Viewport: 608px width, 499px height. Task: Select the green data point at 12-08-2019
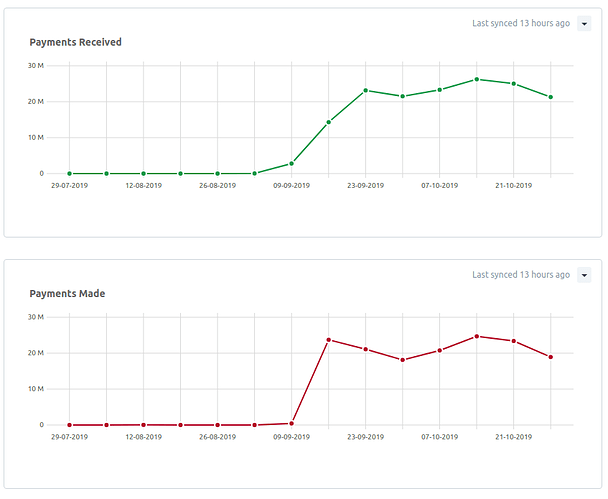[x=143, y=174]
